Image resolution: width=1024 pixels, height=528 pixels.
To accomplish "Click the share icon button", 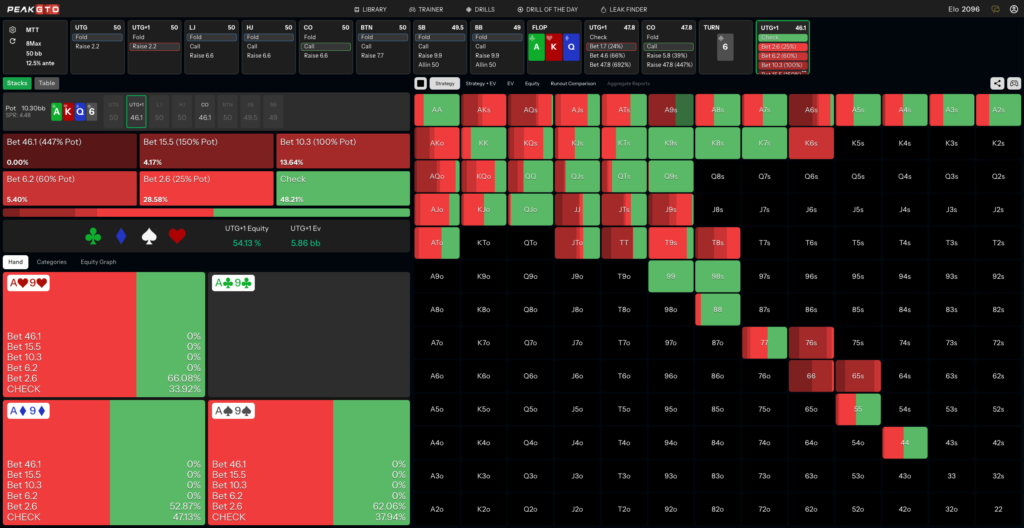I will 997,83.
